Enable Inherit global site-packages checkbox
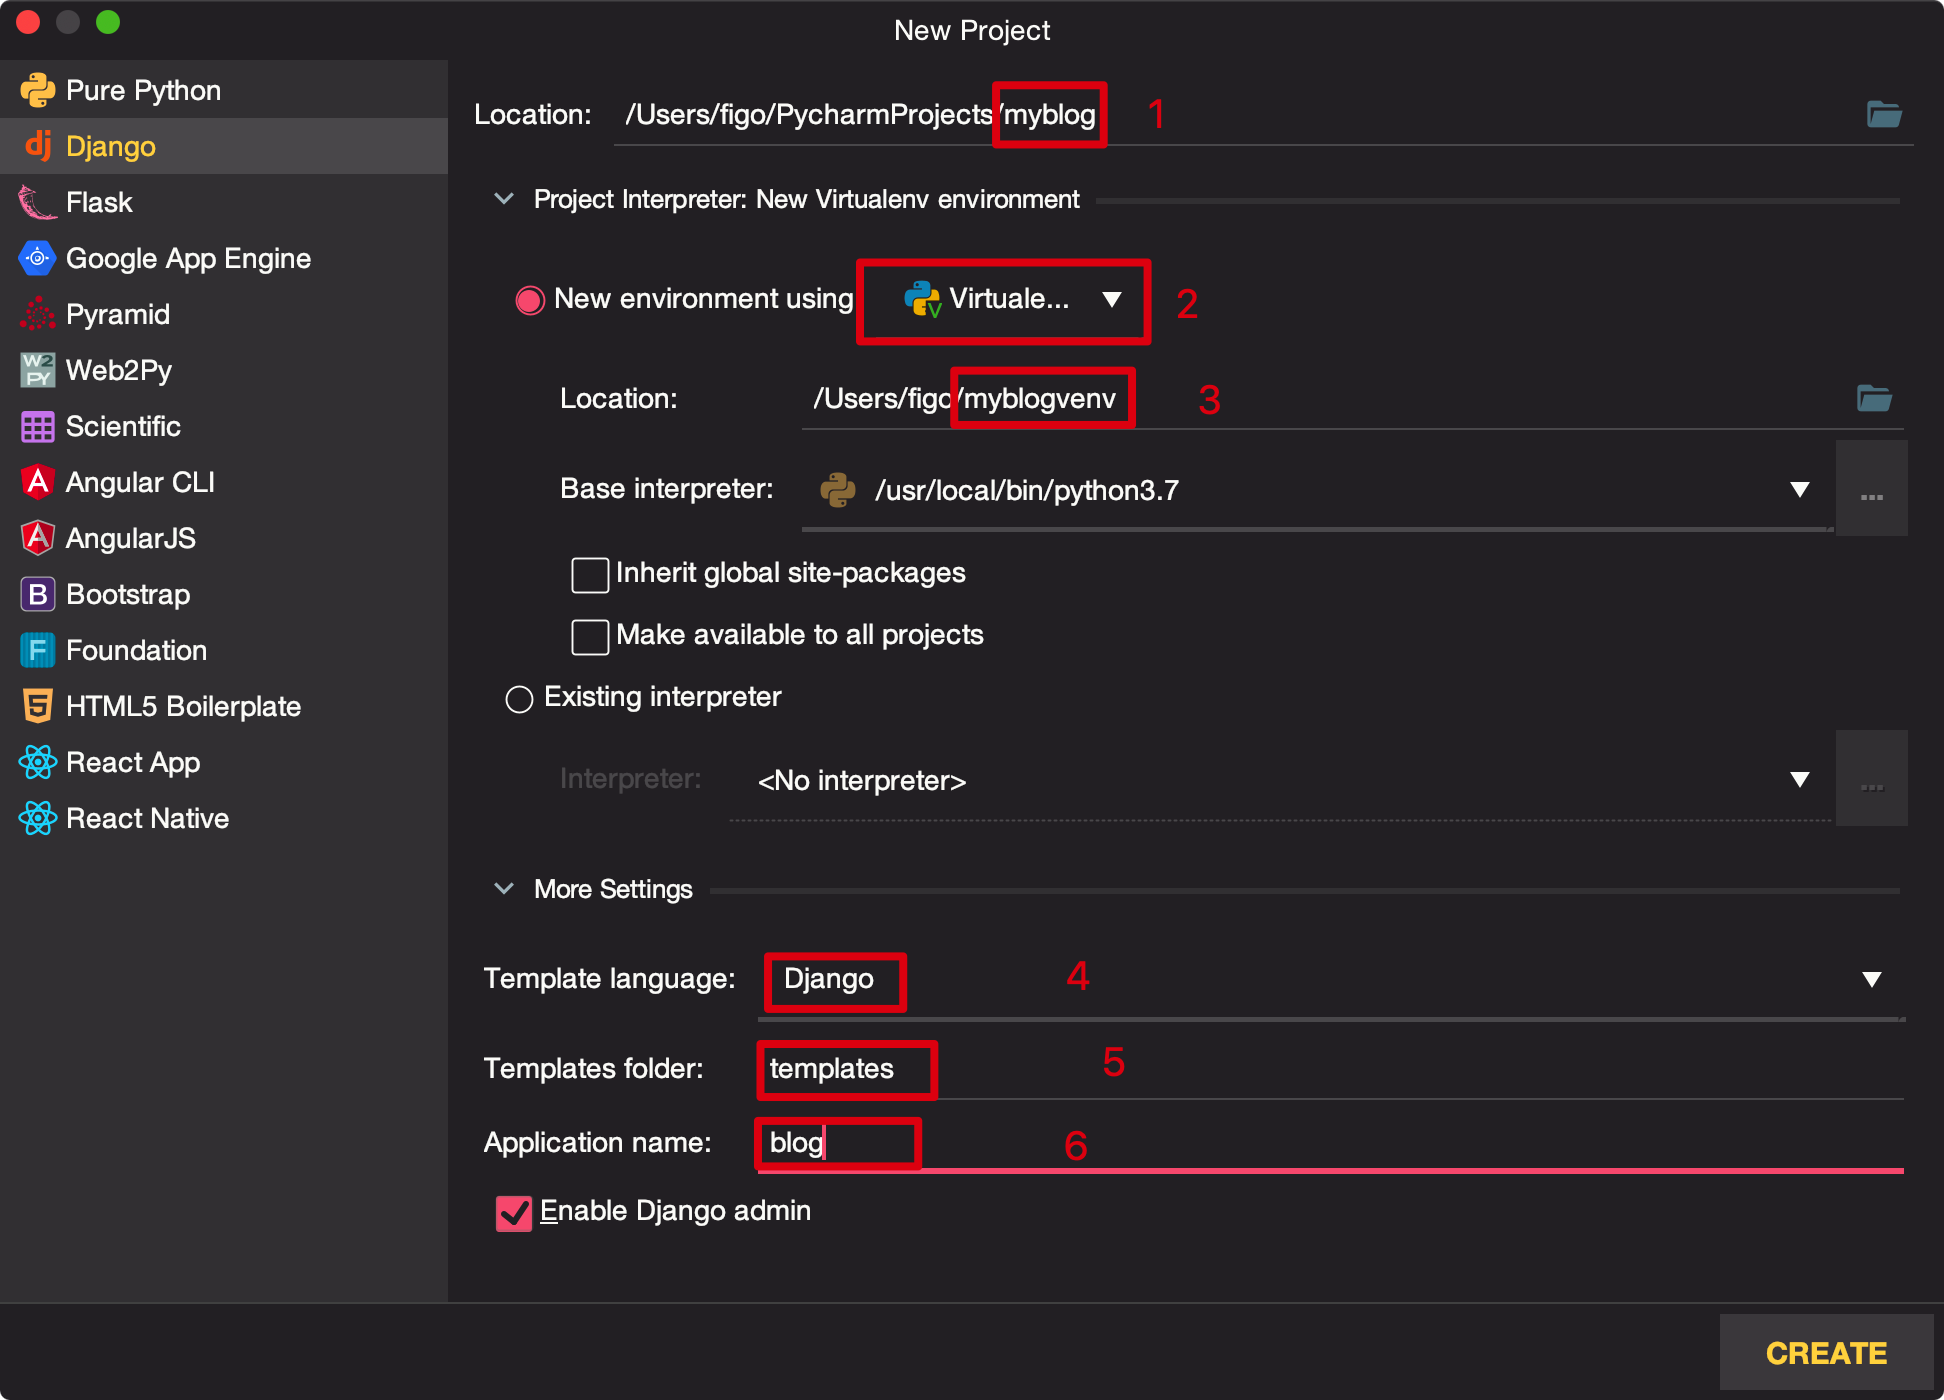The image size is (1944, 1400). (x=590, y=574)
